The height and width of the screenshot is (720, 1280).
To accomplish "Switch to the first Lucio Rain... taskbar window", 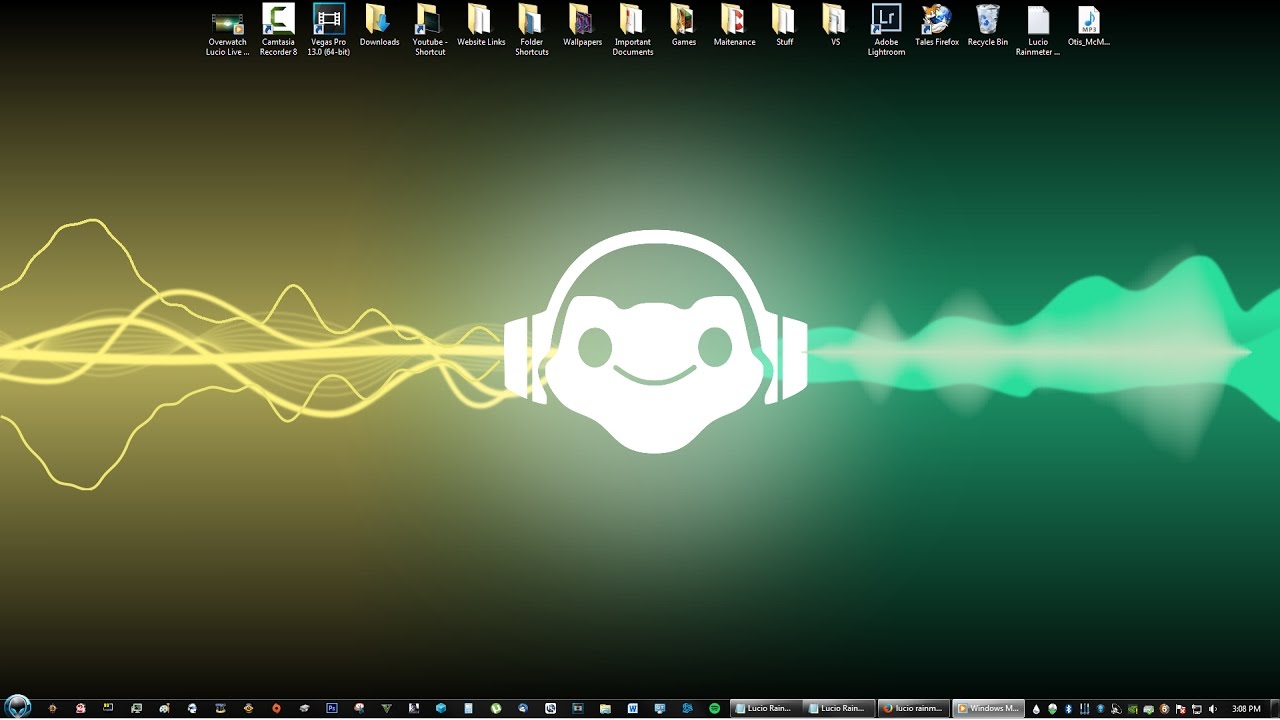I will coord(766,708).
